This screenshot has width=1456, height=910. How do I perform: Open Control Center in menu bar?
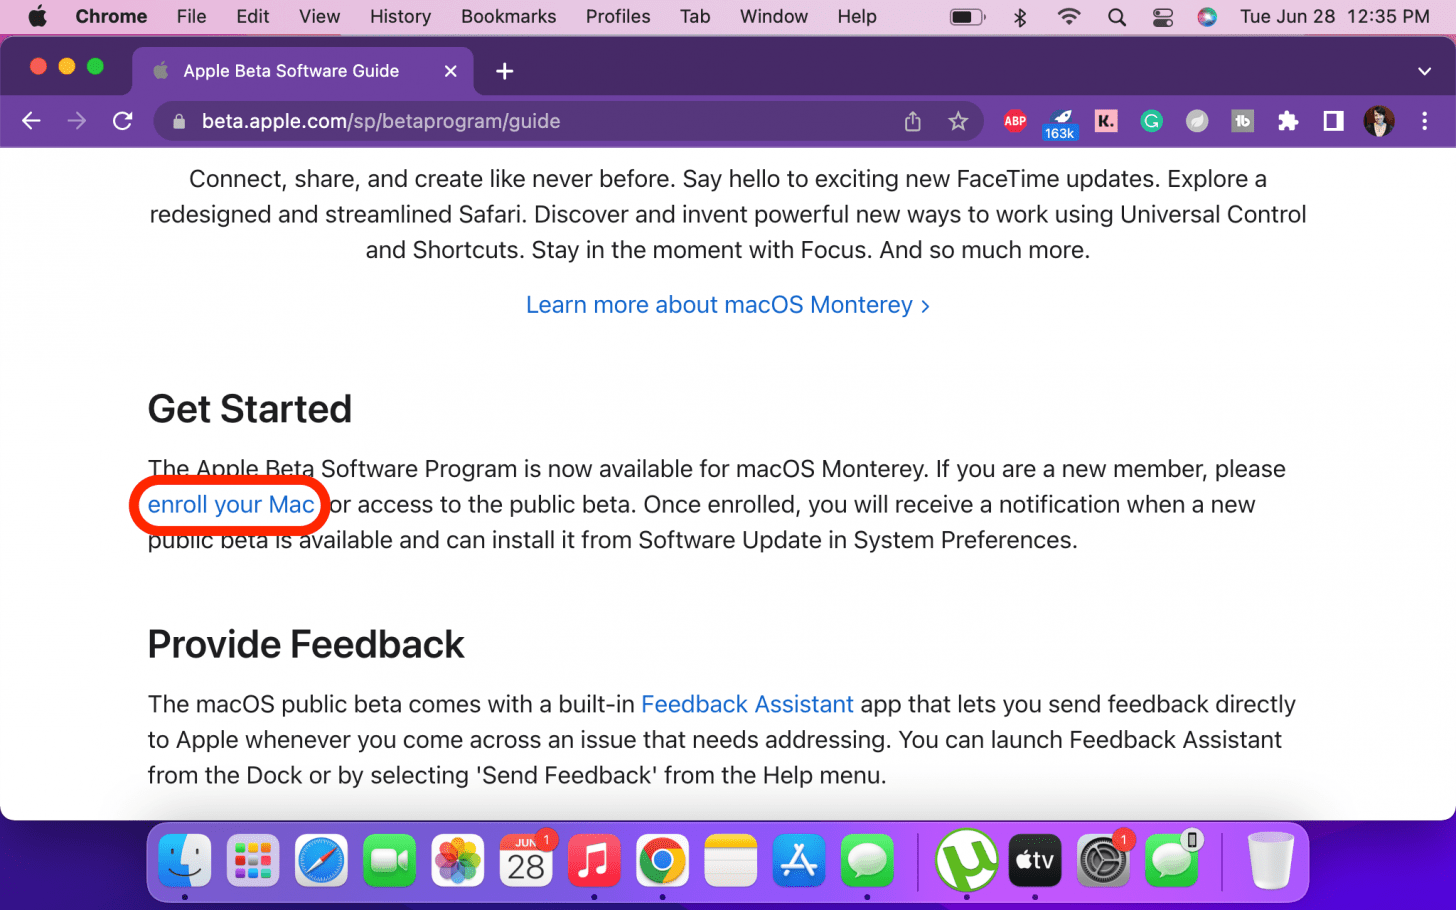pyautogui.click(x=1162, y=16)
